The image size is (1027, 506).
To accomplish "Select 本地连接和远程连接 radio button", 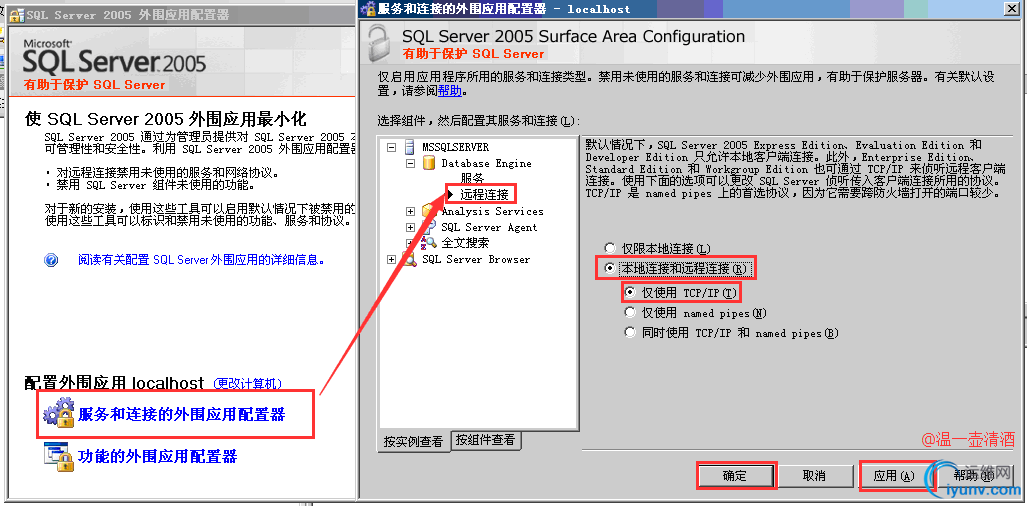I will coord(610,268).
